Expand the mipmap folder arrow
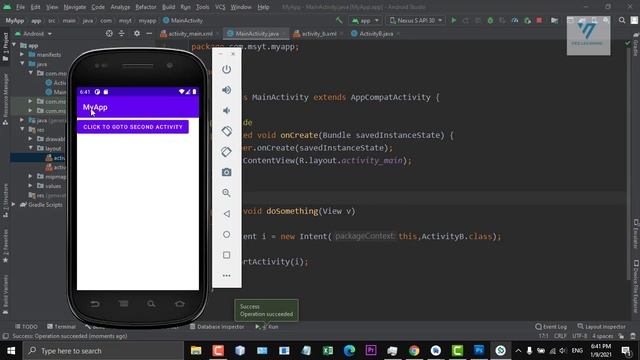 click(x=31, y=176)
